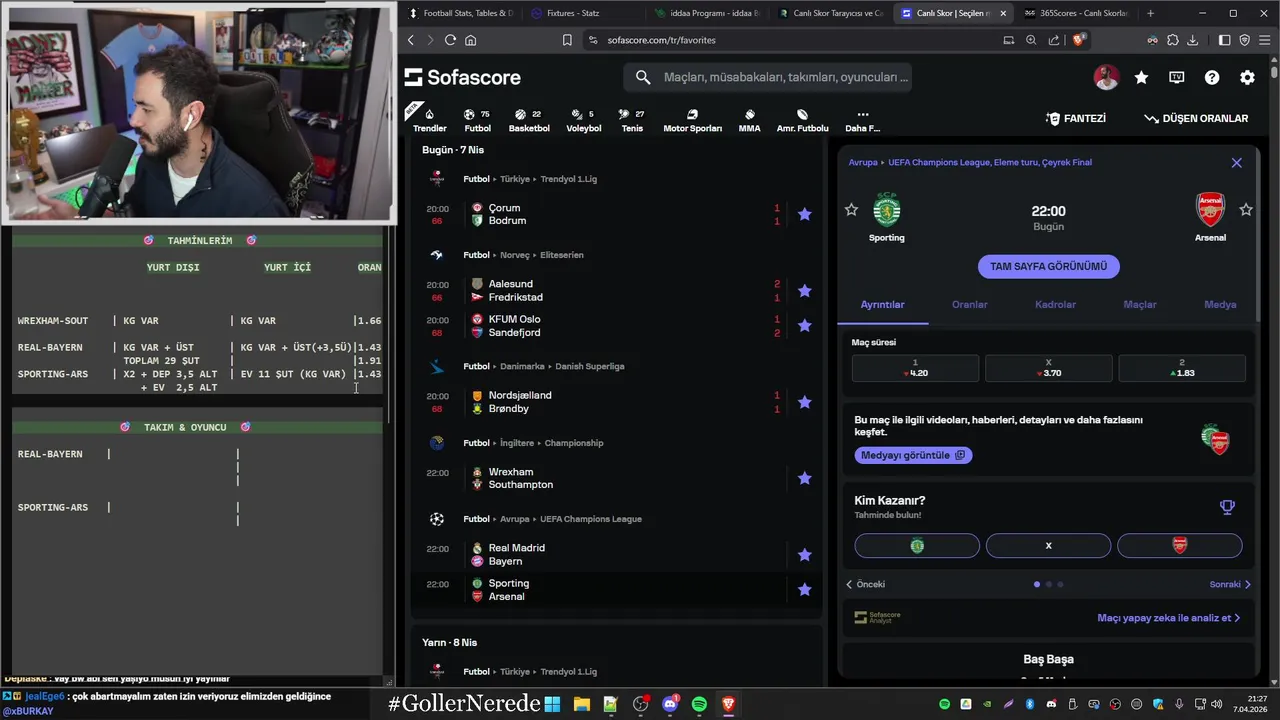Reload the browser page

pyautogui.click(x=450, y=40)
